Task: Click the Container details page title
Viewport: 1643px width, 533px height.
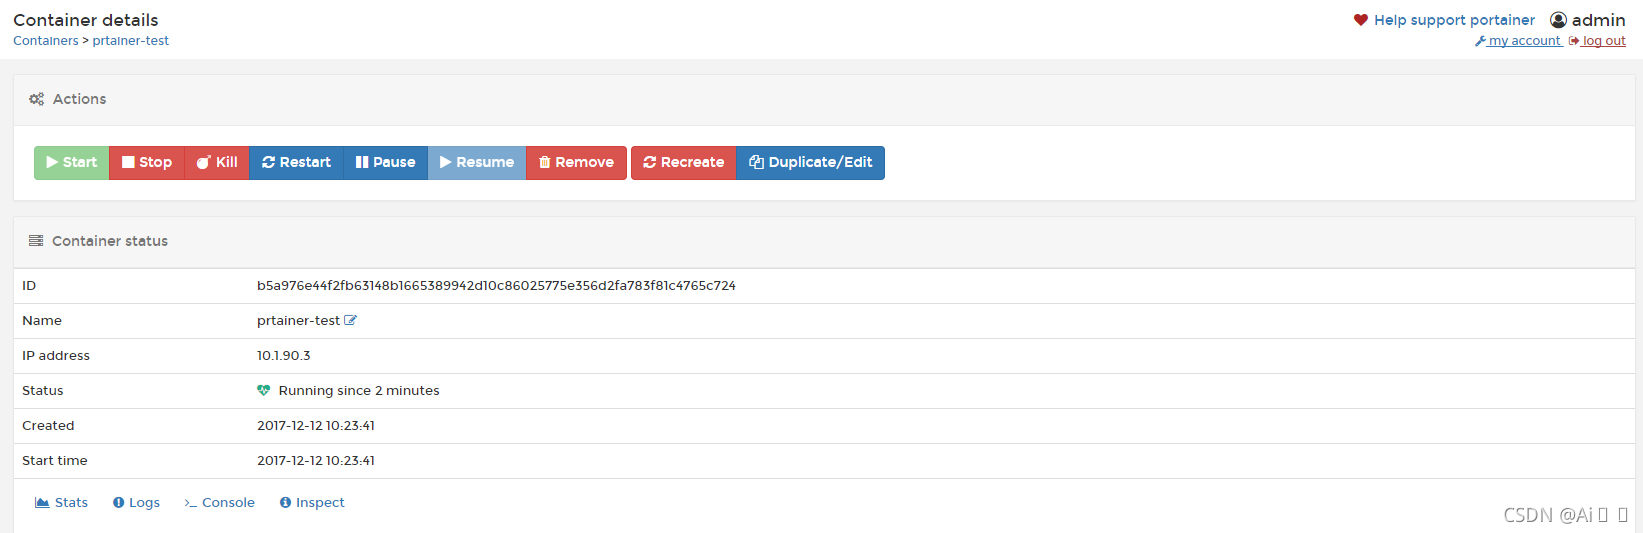Action: pos(86,20)
